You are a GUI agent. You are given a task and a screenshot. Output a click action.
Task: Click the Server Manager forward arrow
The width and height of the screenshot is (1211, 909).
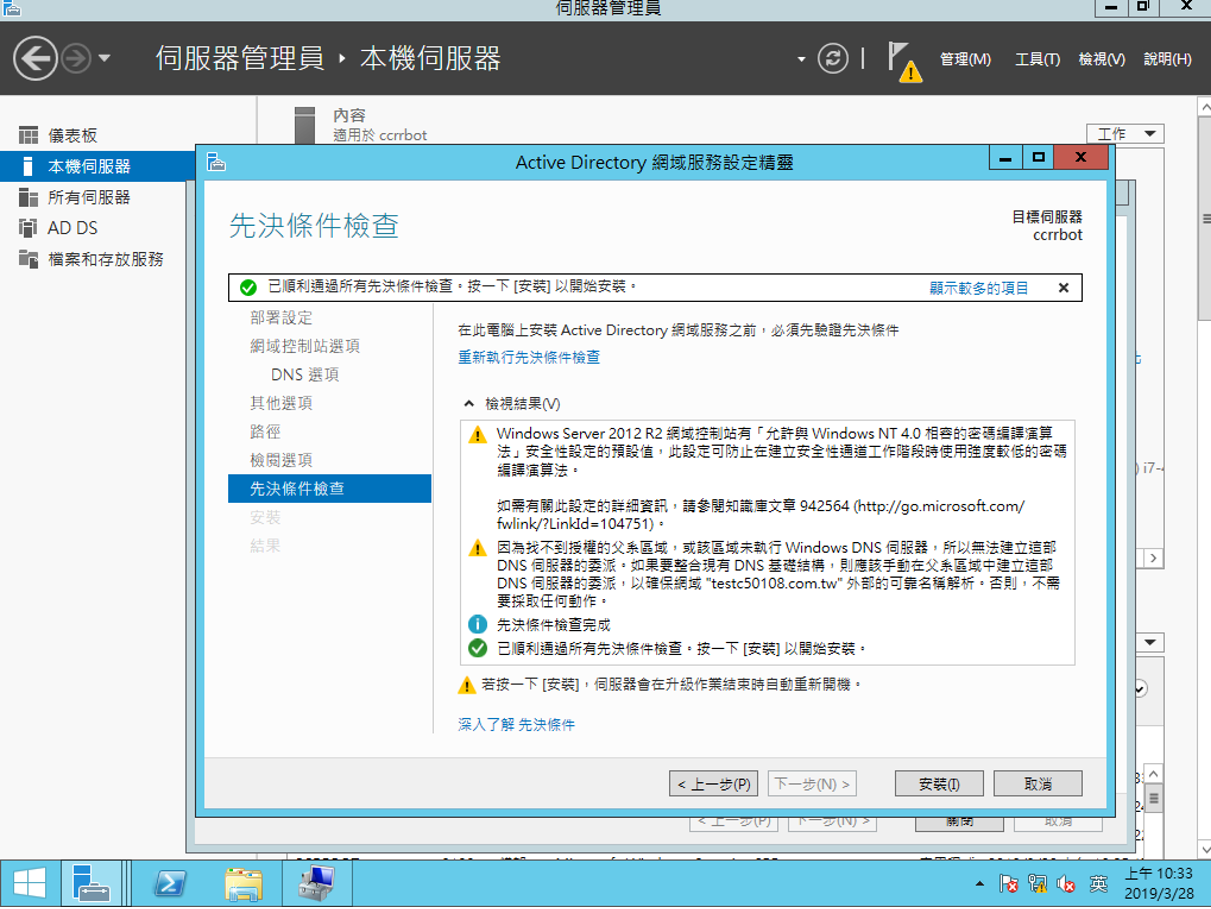pyautogui.click(x=76, y=59)
